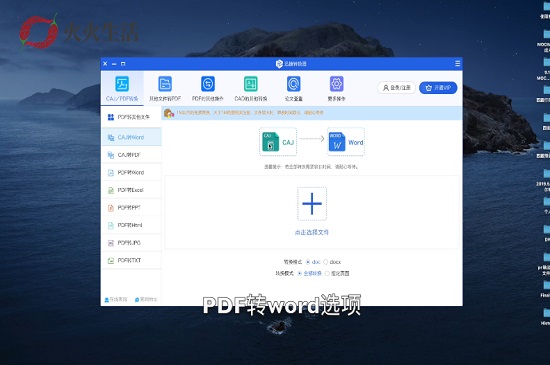550x365 pixels.
Task: Open the PDF的其他操作 tab icon
Action: pyautogui.click(x=208, y=84)
